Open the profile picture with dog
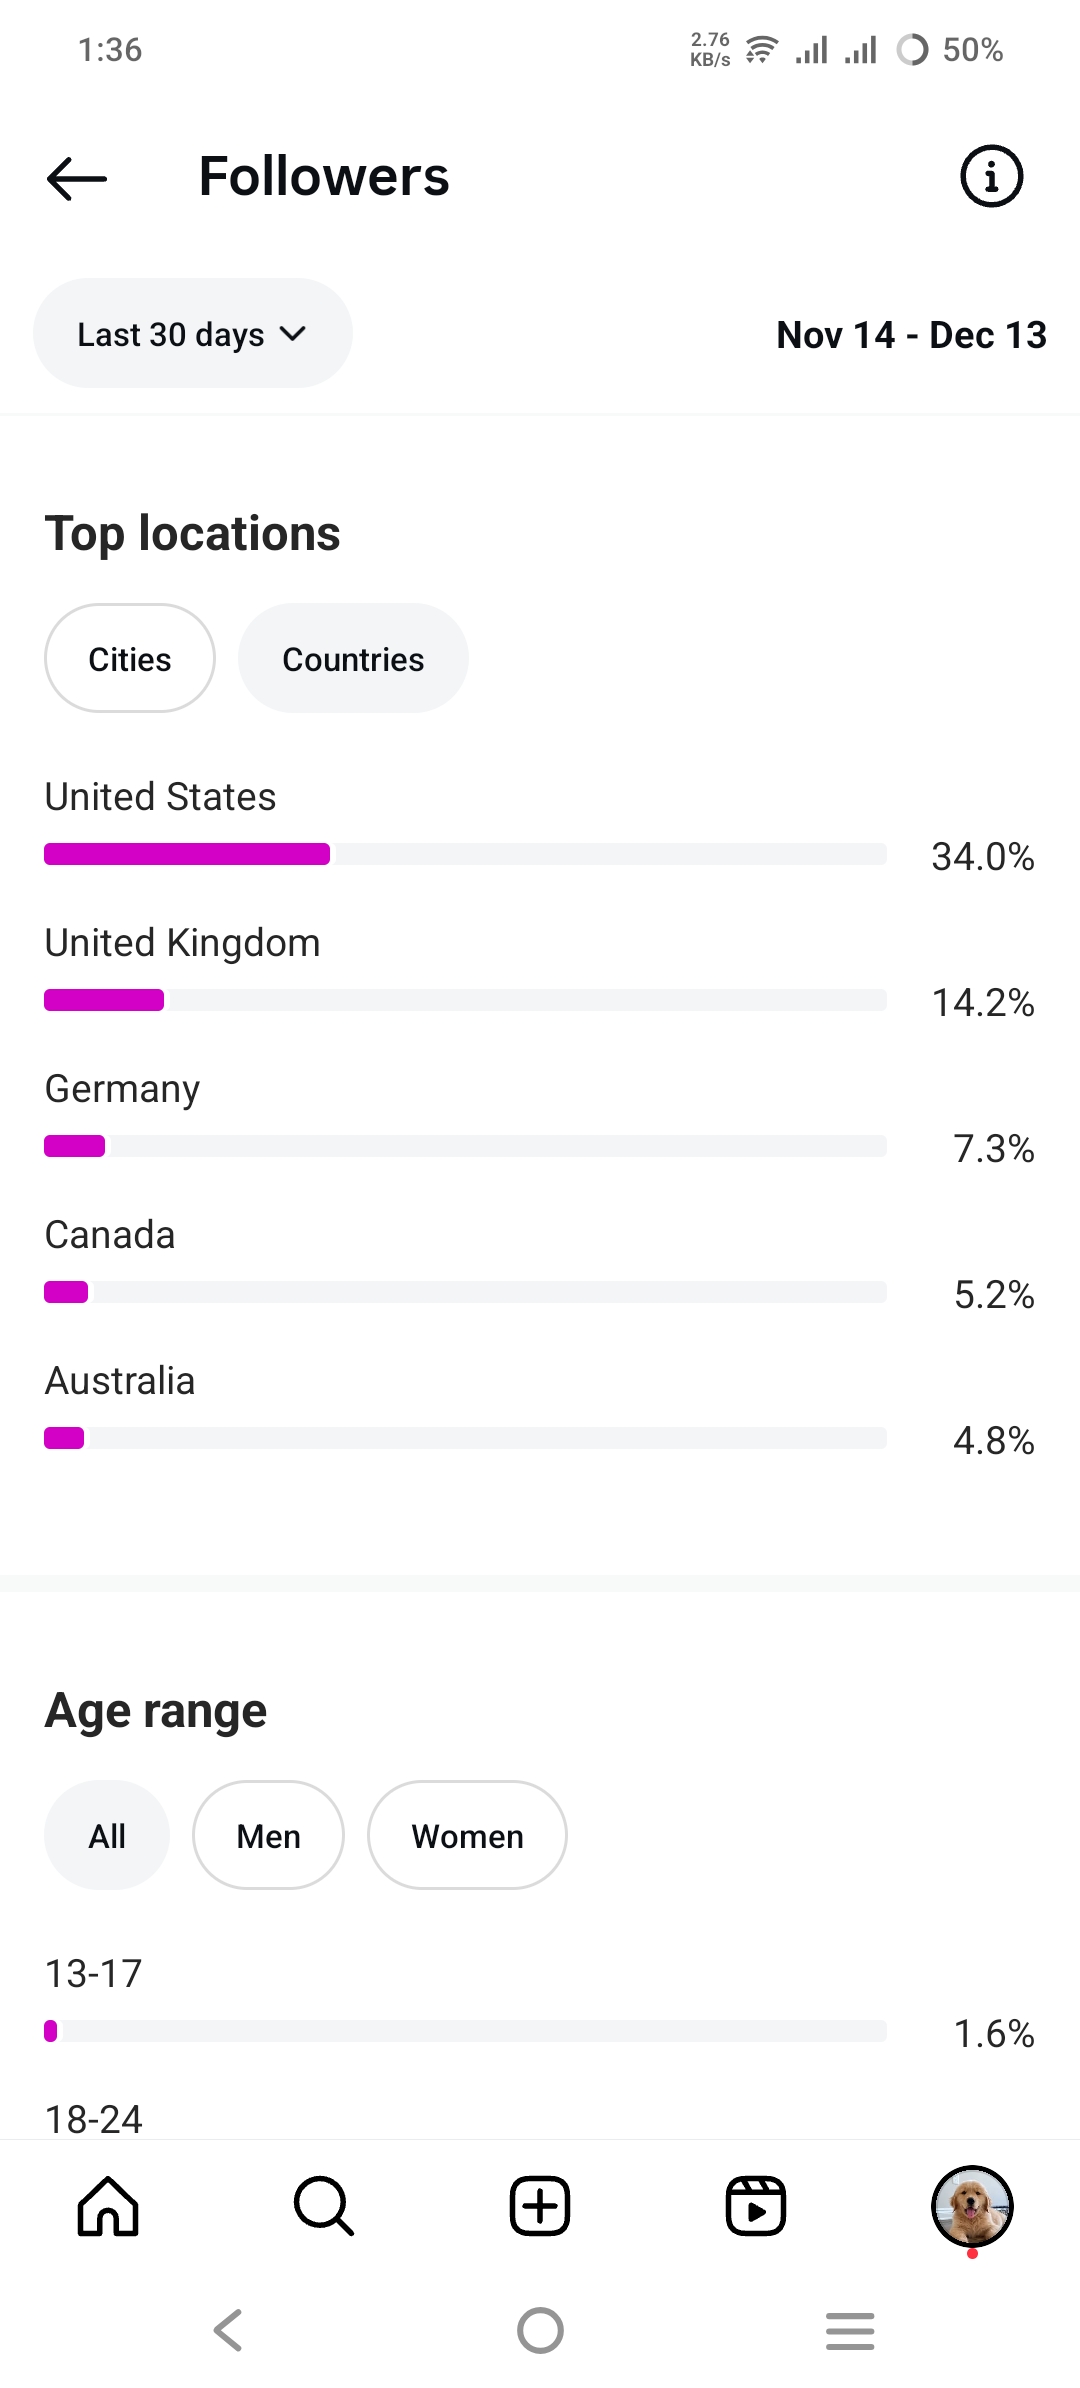 (x=972, y=2205)
